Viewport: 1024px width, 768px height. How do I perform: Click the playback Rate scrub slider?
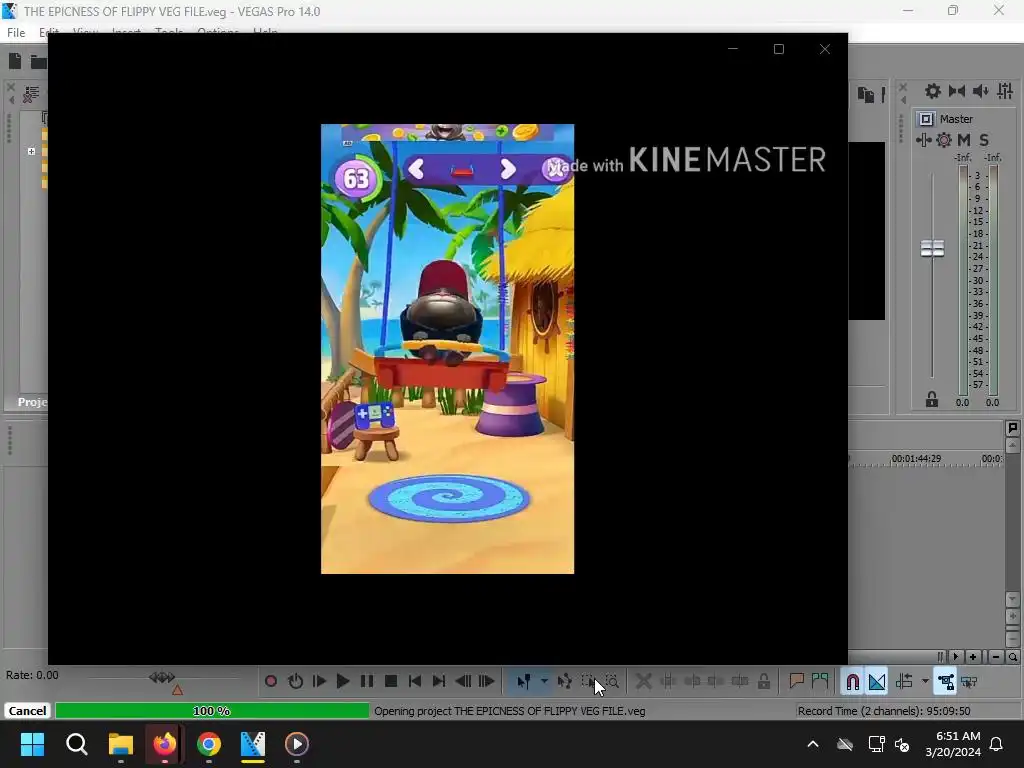[x=162, y=678]
